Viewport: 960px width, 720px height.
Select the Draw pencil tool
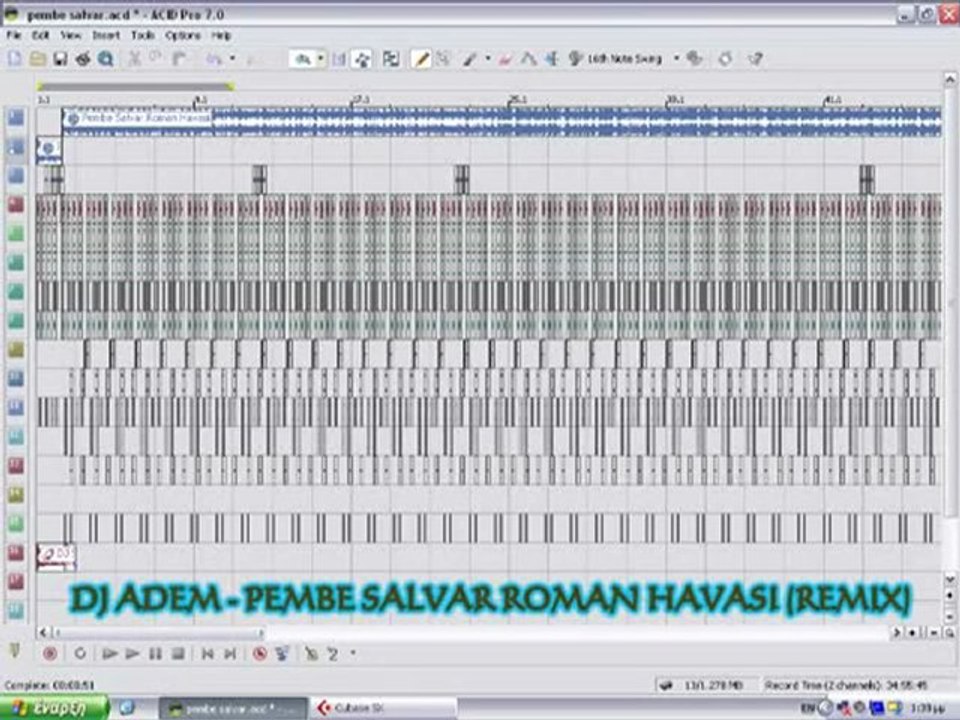(421, 59)
